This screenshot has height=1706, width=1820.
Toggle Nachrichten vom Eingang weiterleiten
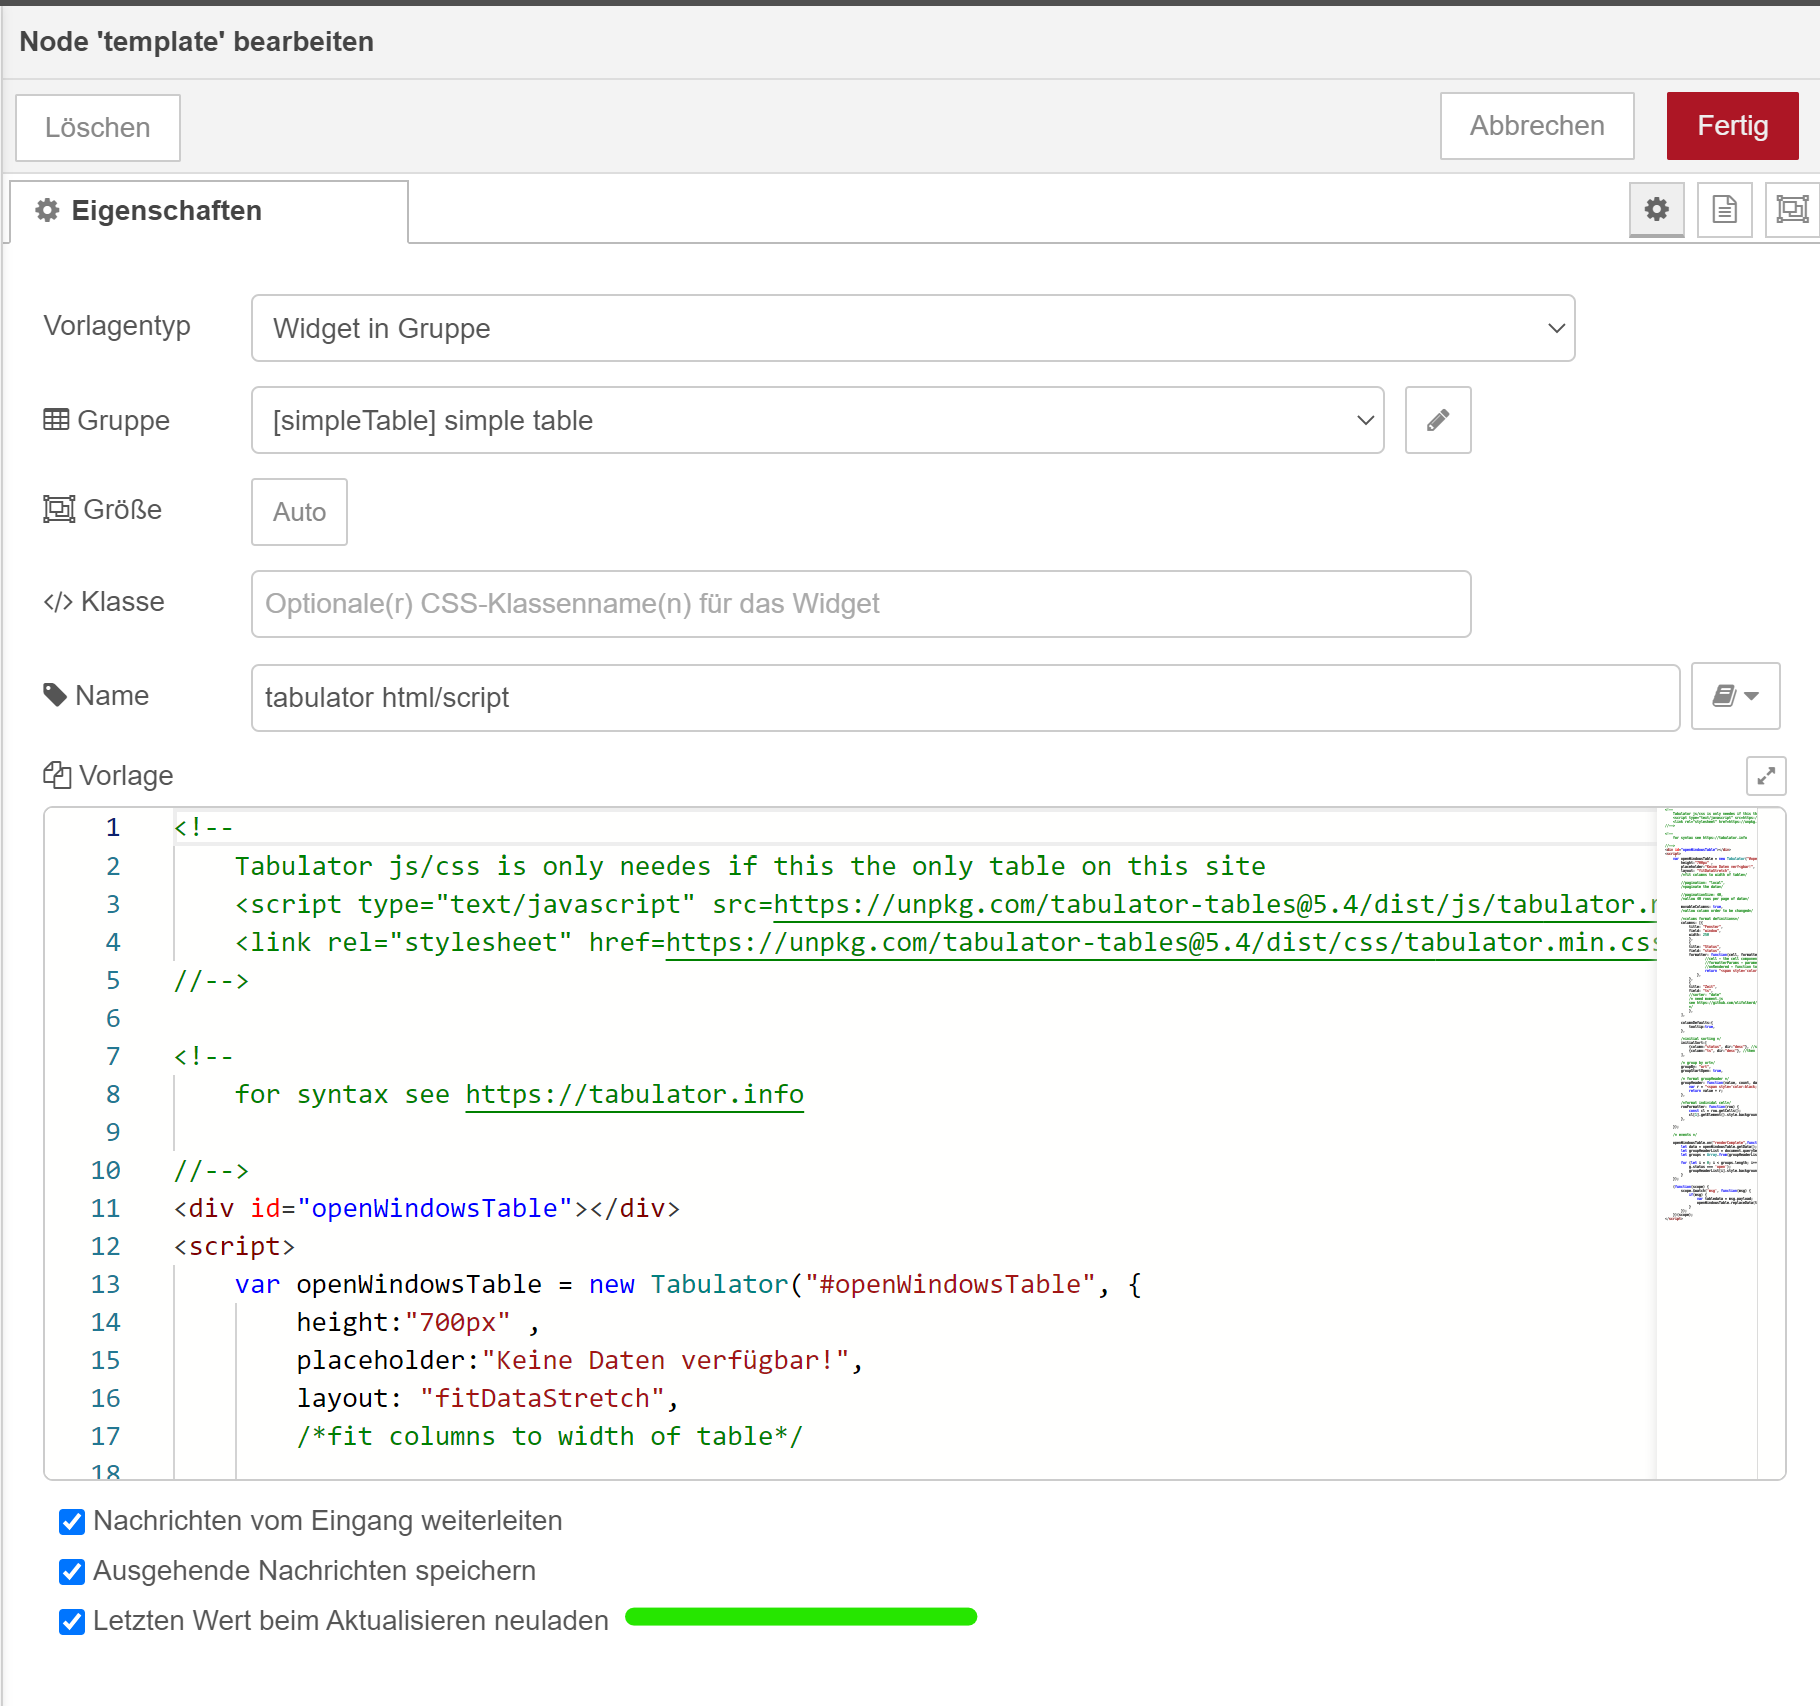pos(72,1522)
